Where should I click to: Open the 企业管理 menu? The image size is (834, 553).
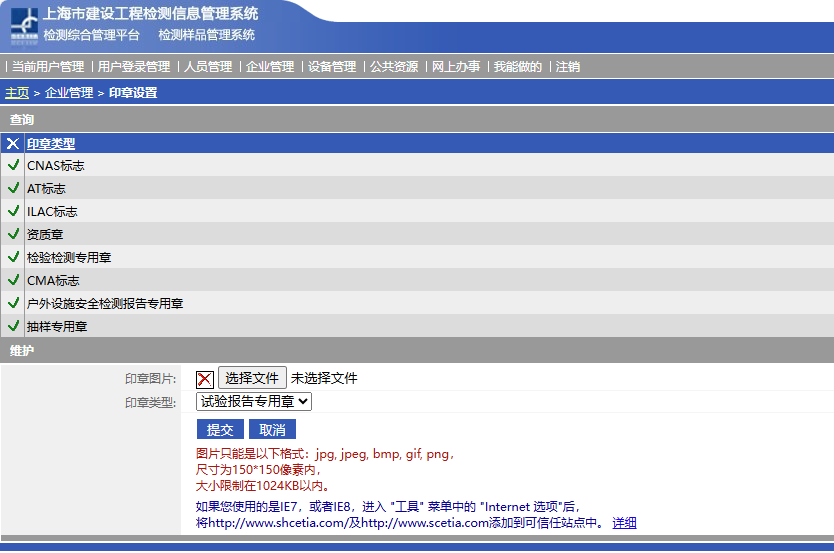pos(270,67)
